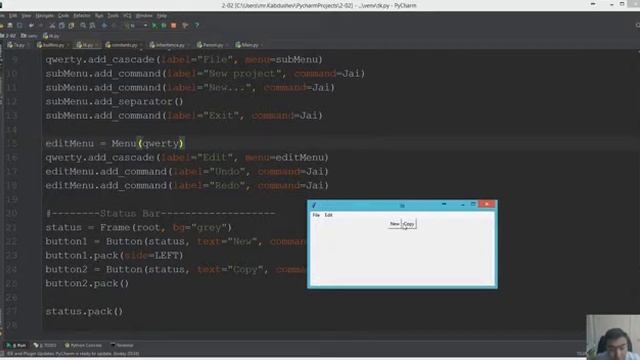640x360 pixels.
Task: Open the TODO tool window
Action: (x=45, y=345)
